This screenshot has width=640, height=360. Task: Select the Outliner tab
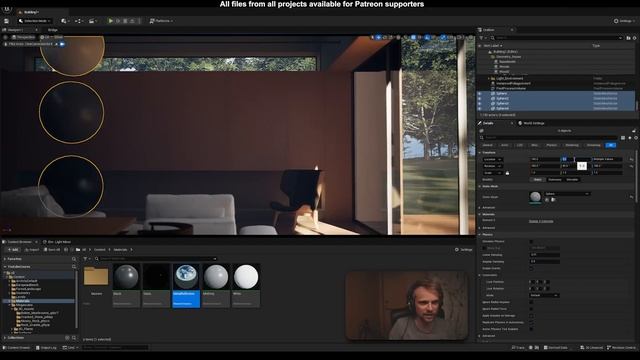[x=489, y=30]
